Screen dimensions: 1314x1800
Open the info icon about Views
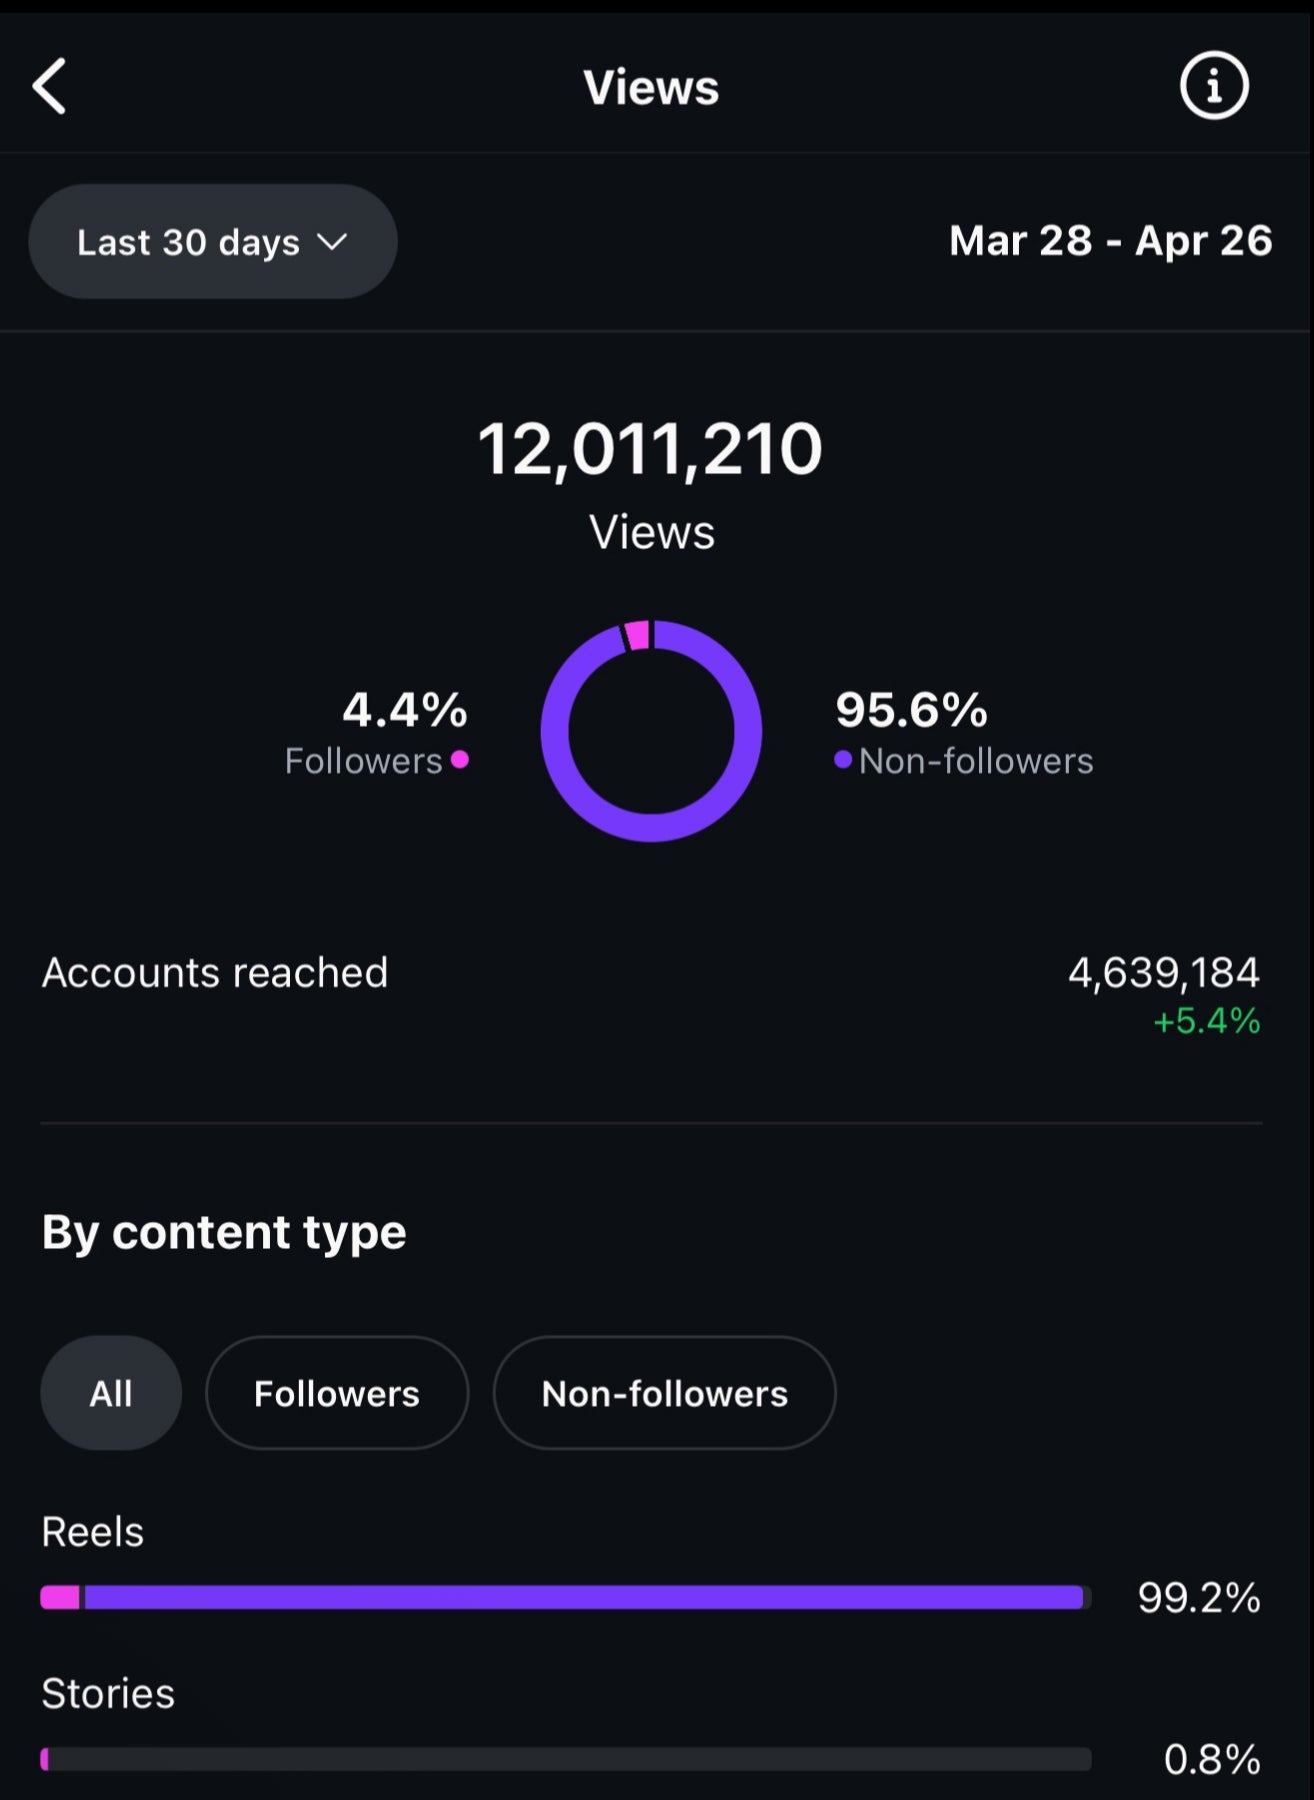tap(1214, 86)
